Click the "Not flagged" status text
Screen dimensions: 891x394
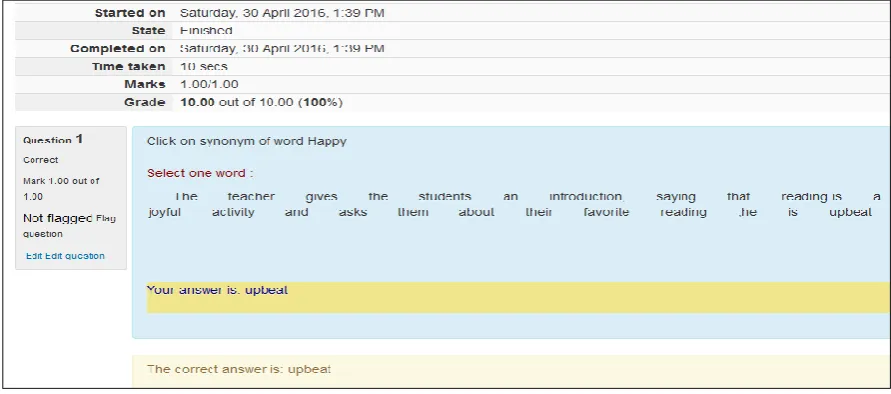[x=57, y=218]
